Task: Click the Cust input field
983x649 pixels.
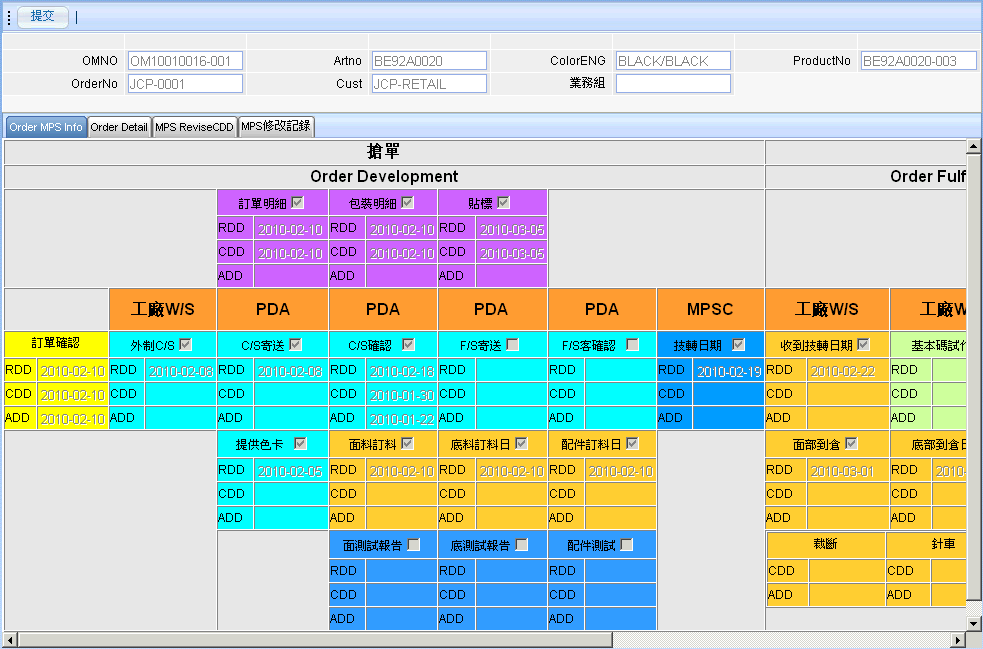Action: [429, 84]
